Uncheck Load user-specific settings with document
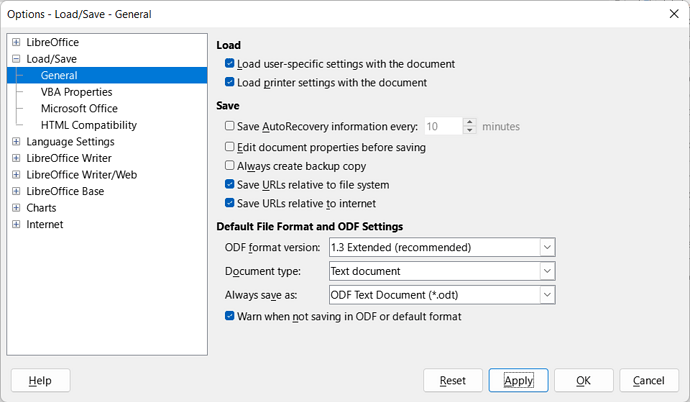 click(x=229, y=63)
